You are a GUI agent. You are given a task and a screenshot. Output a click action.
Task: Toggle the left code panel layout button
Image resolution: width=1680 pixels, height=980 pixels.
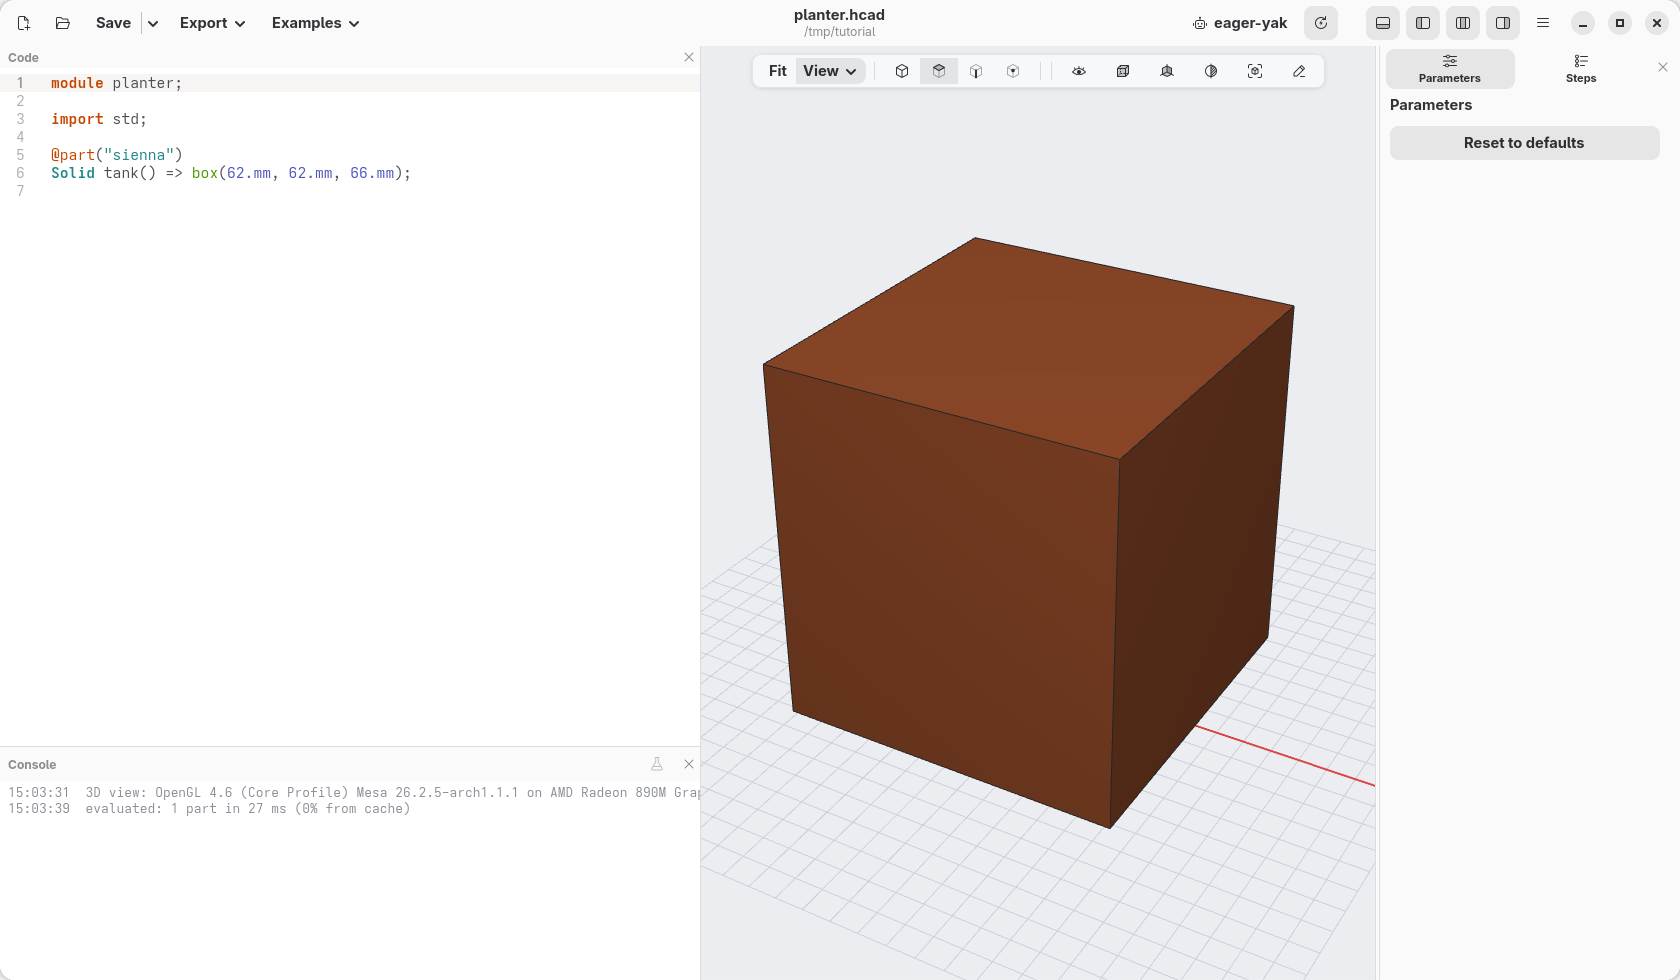pyautogui.click(x=1423, y=23)
